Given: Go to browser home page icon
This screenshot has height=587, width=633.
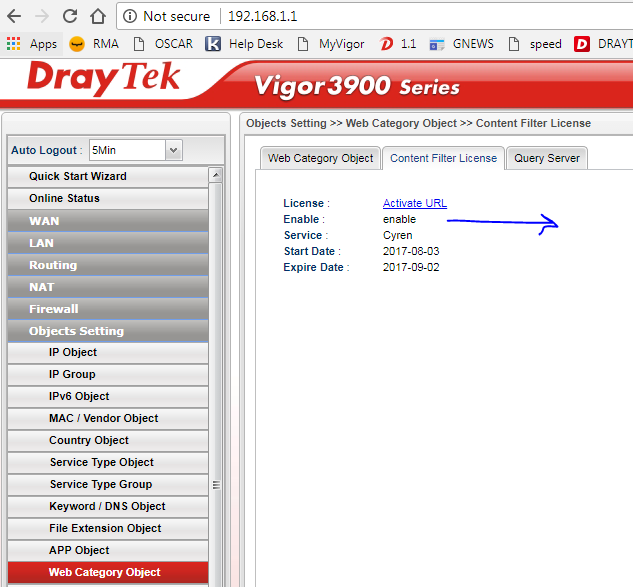Looking at the screenshot, I should pyautogui.click(x=98, y=16).
